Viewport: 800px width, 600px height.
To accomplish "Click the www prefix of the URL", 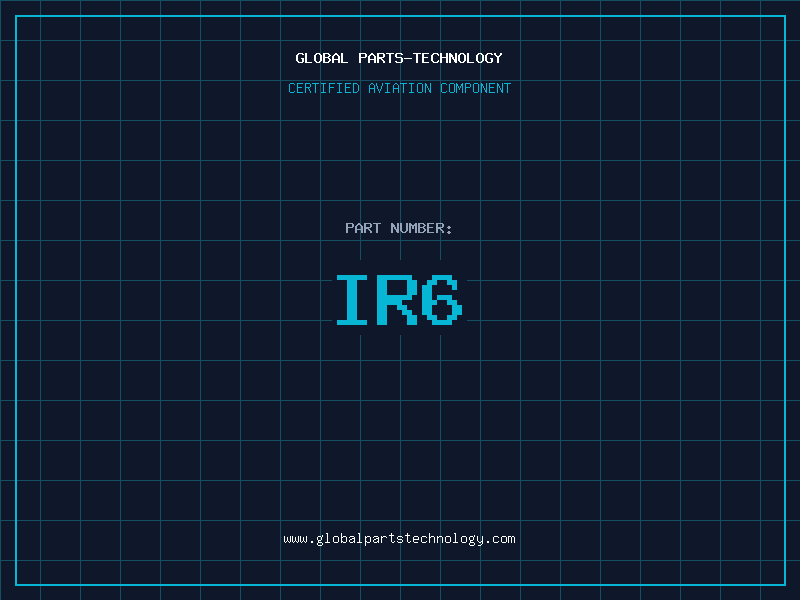I will coord(295,539).
